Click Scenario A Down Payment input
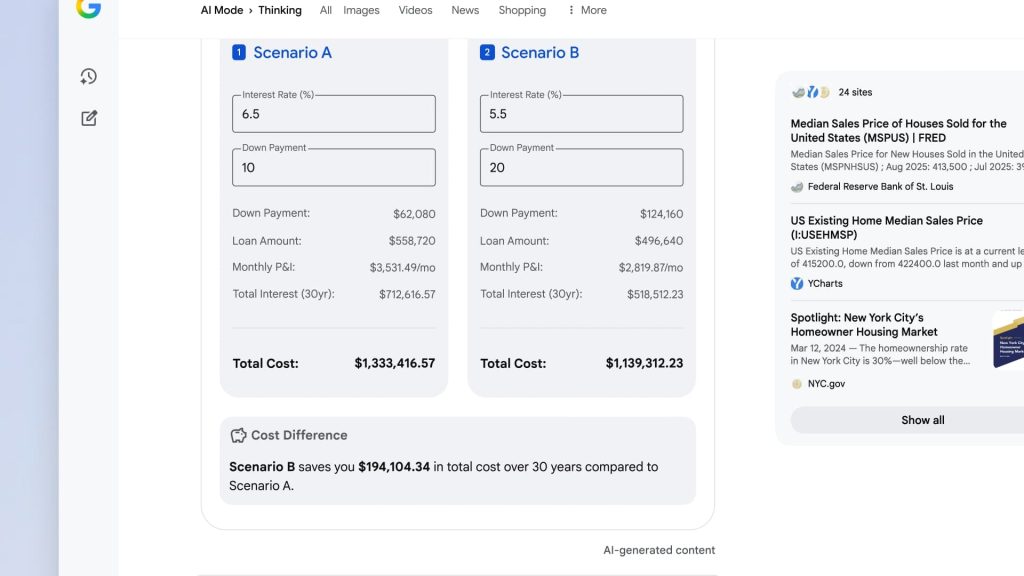This screenshot has width=1024, height=576. 334,168
